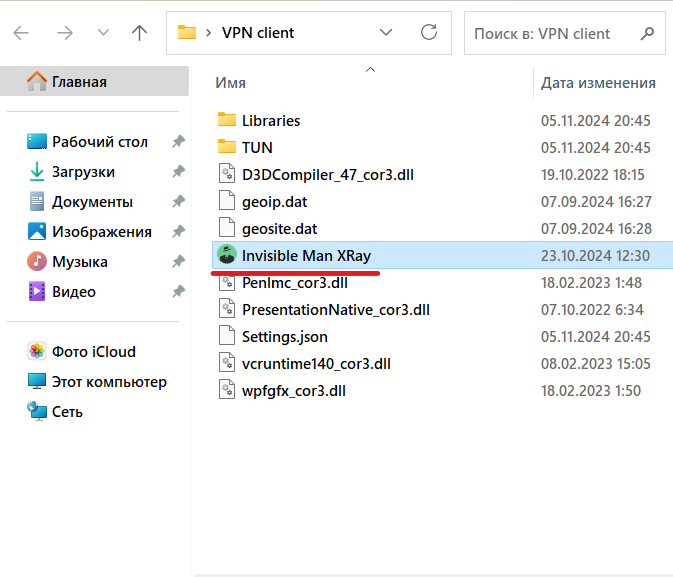
Task: Open Музыка in the sidebar
Action: tap(80, 262)
